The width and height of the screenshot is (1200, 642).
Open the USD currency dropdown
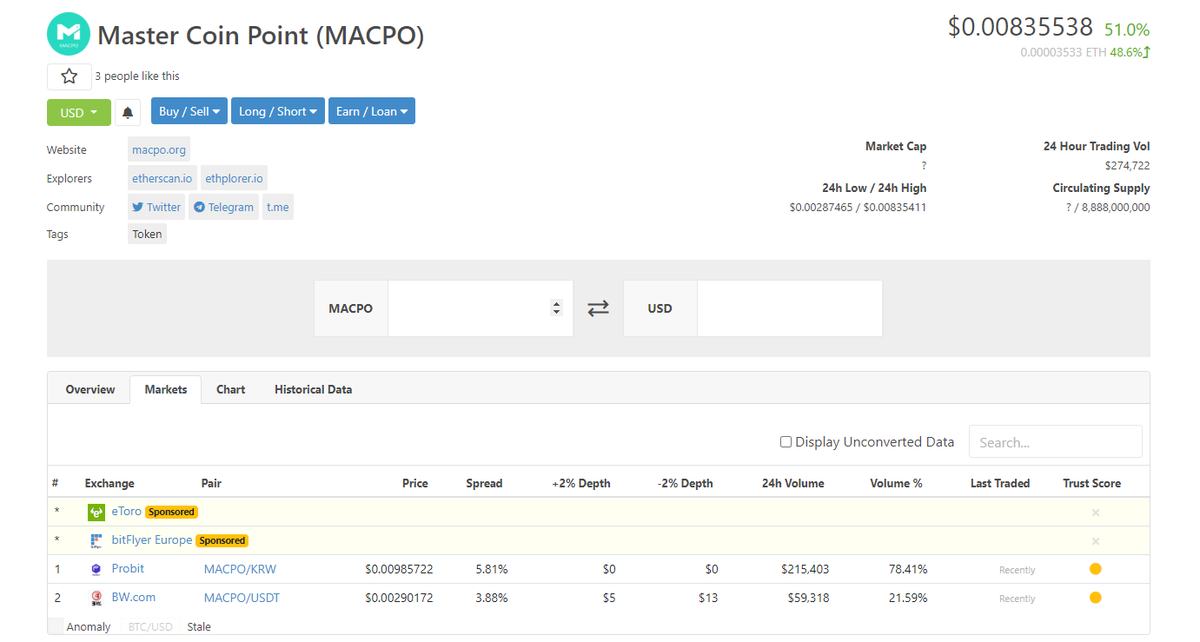[79, 112]
